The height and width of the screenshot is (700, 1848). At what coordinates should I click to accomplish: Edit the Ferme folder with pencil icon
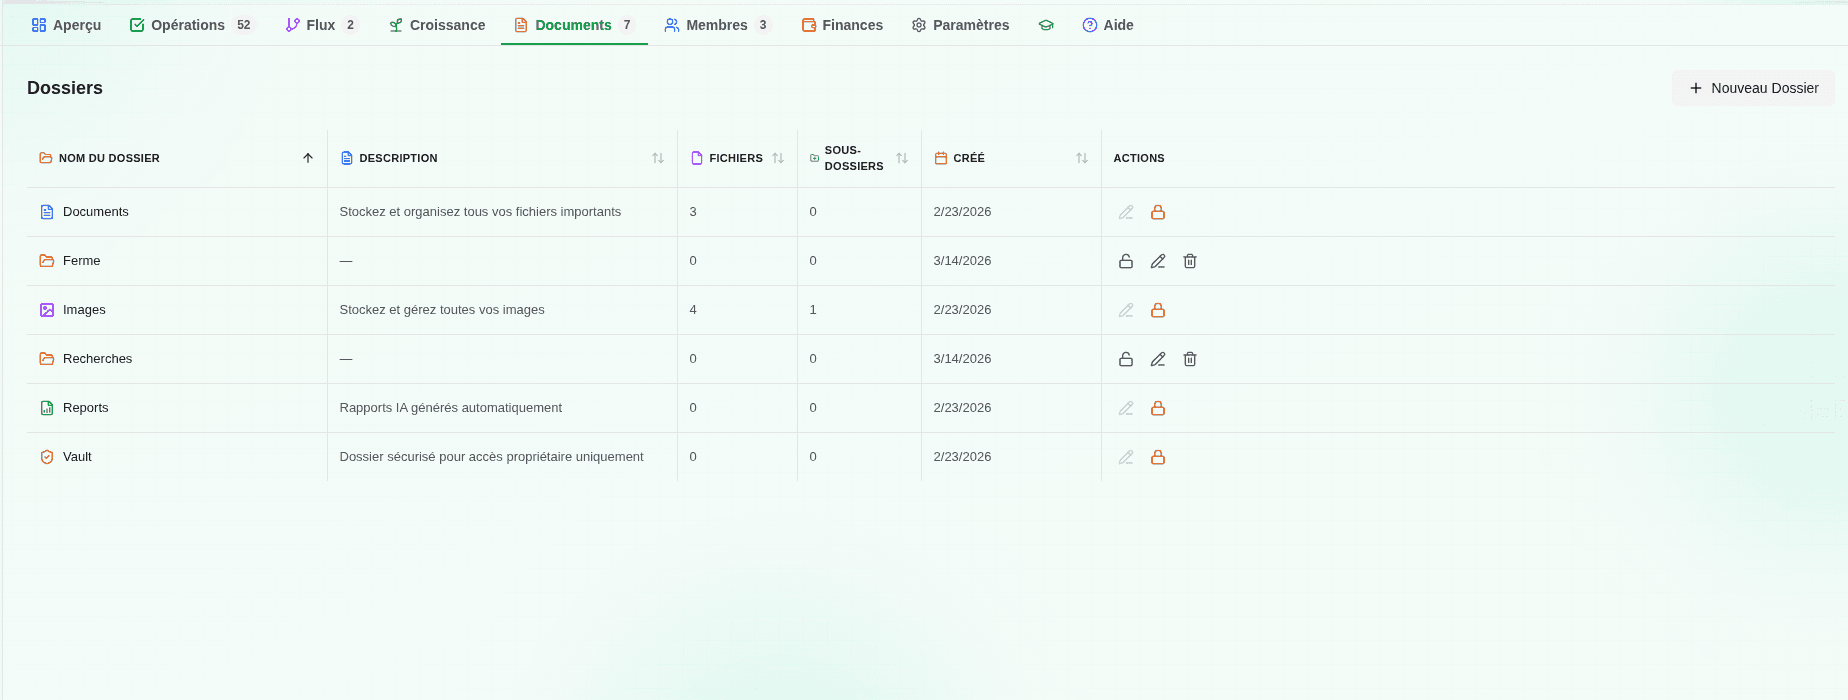[x=1158, y=261]
